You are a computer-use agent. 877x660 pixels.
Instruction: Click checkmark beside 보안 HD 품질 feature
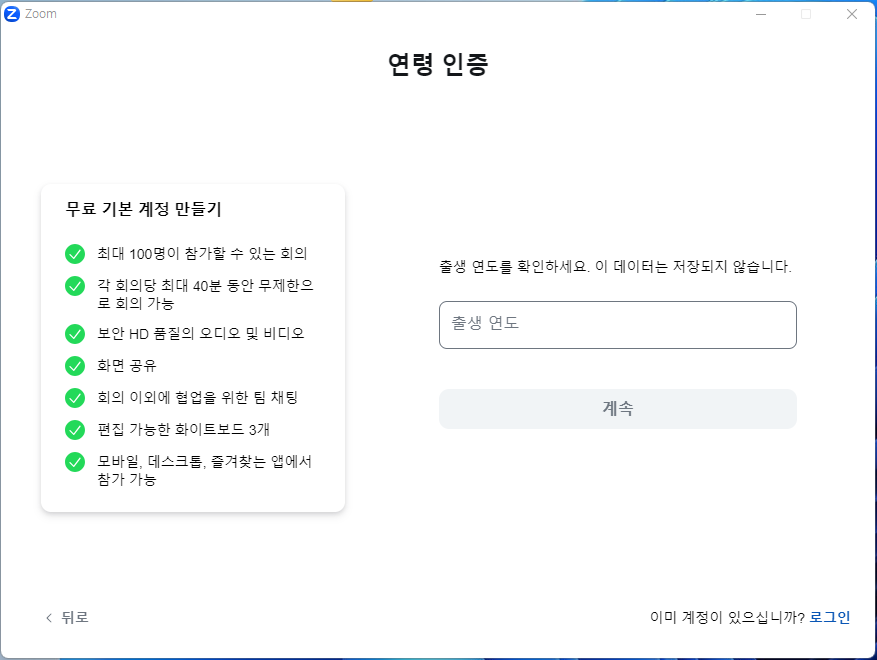(x=75, y=333)
